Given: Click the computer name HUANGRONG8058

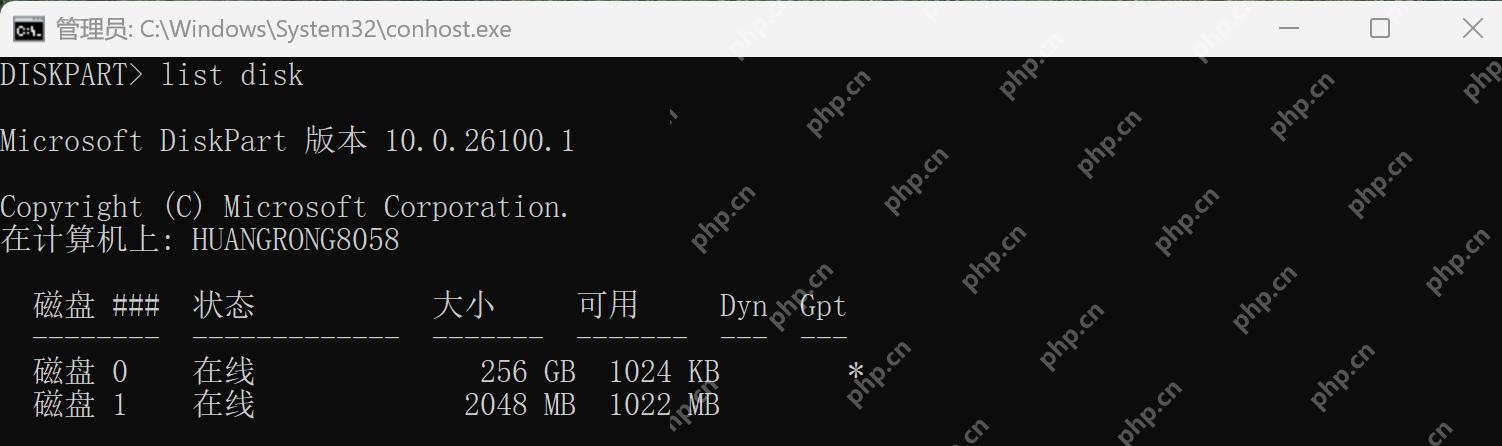Looking at the screenshot, I should click(x=295, y=240).
